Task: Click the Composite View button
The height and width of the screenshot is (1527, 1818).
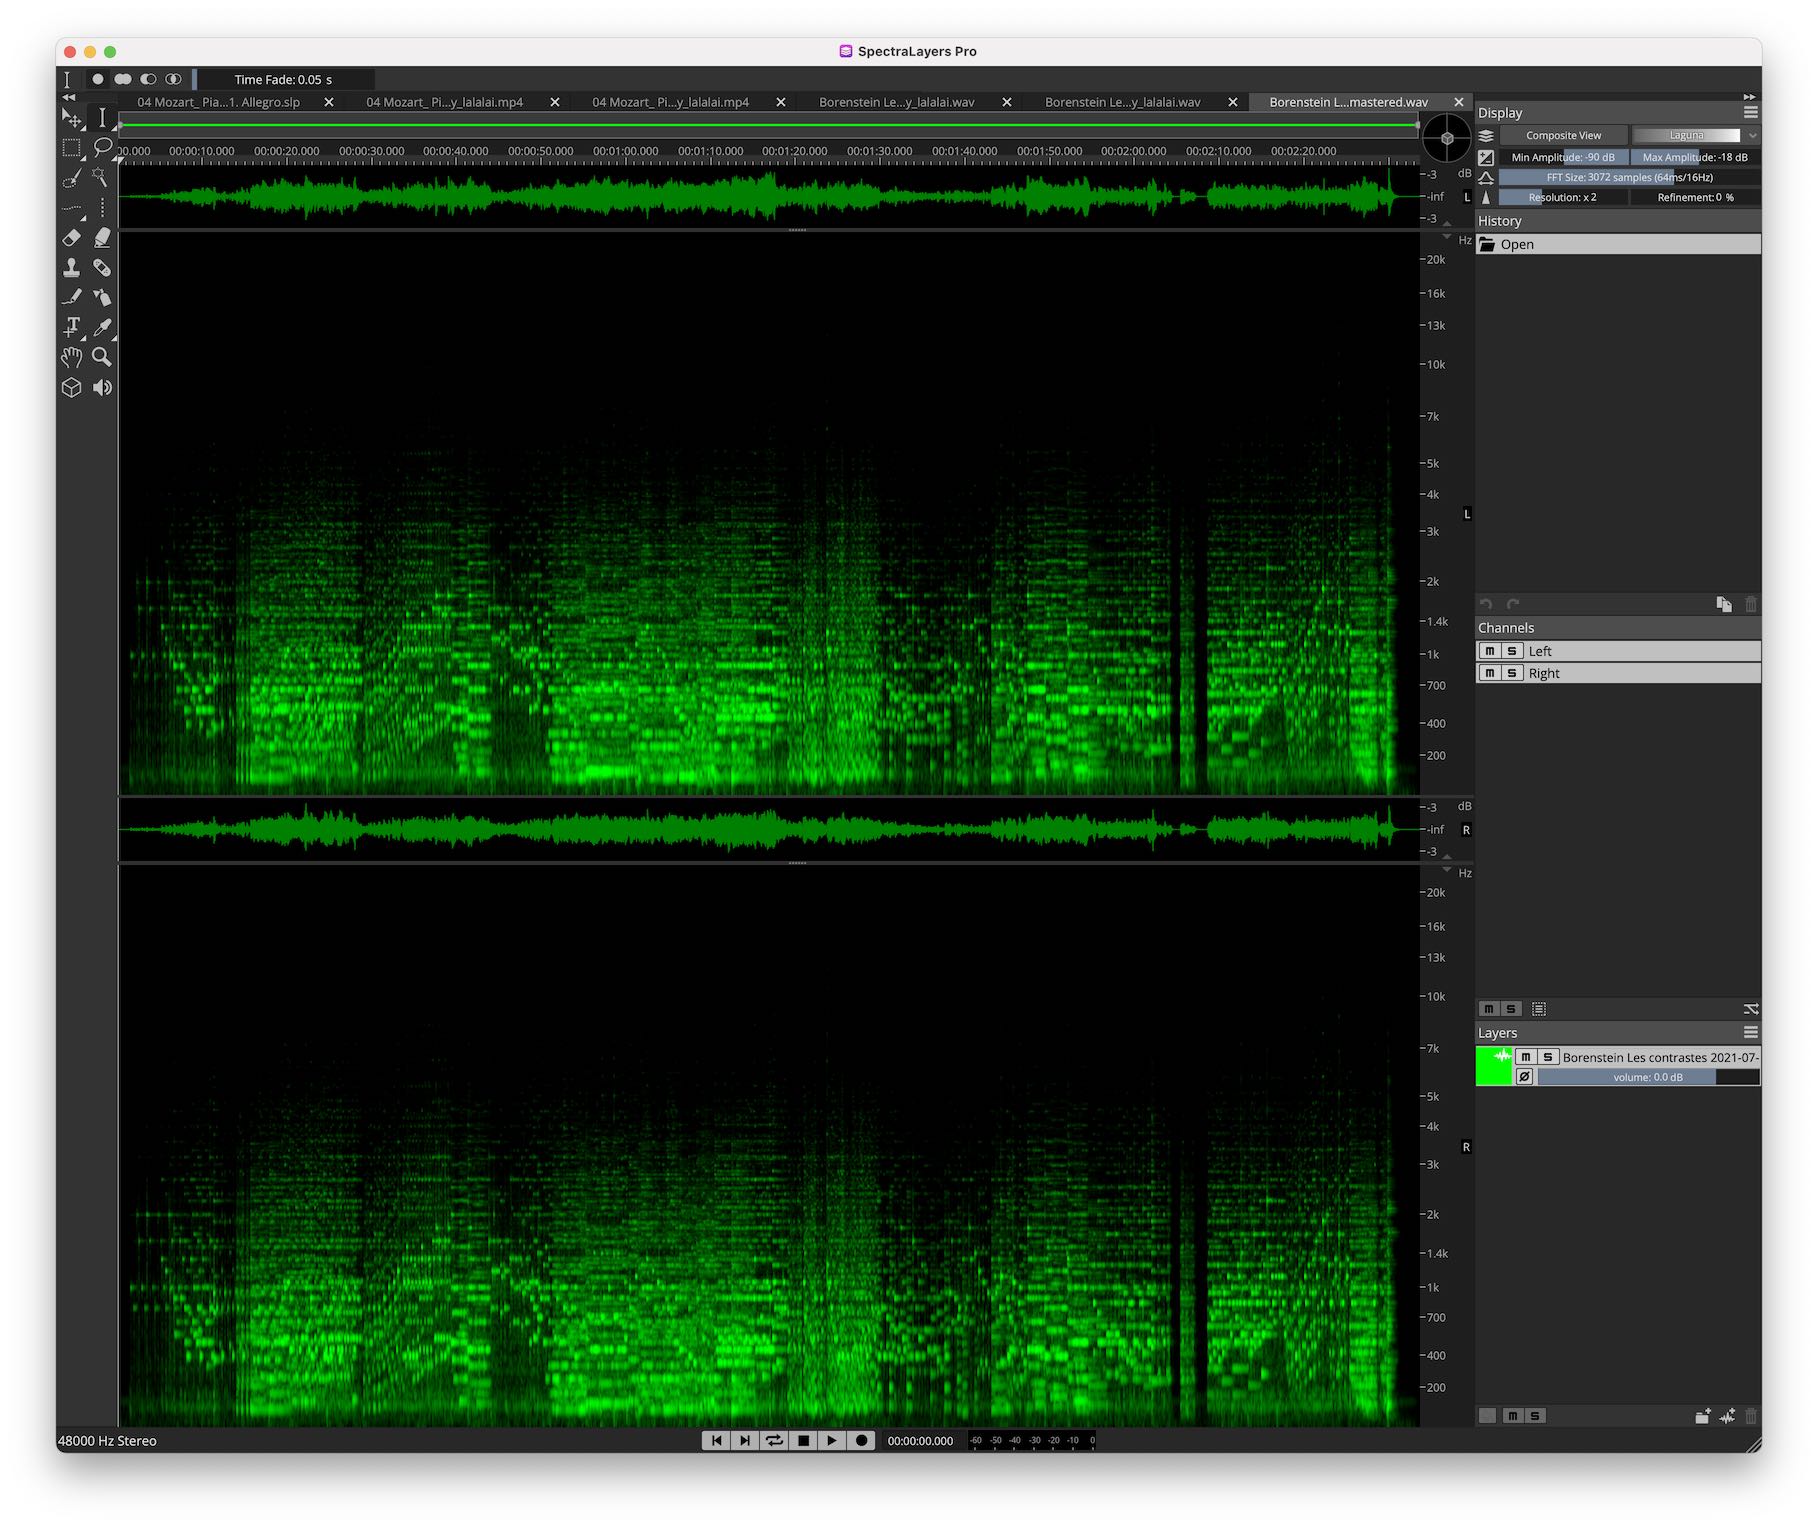Action: (1562, 135)
